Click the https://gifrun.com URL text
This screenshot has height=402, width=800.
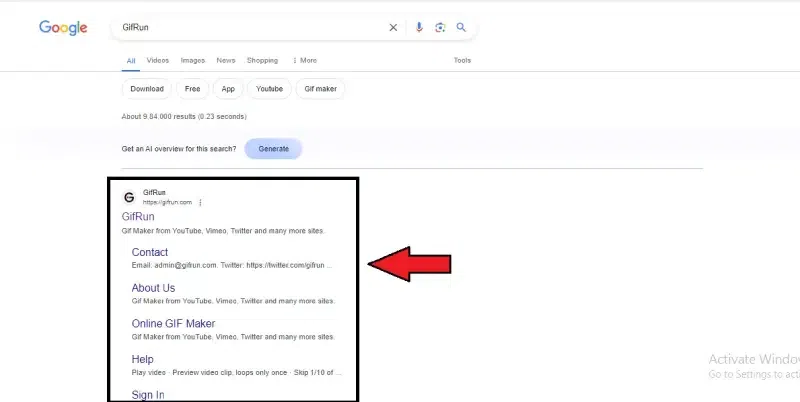pos(167,203)
